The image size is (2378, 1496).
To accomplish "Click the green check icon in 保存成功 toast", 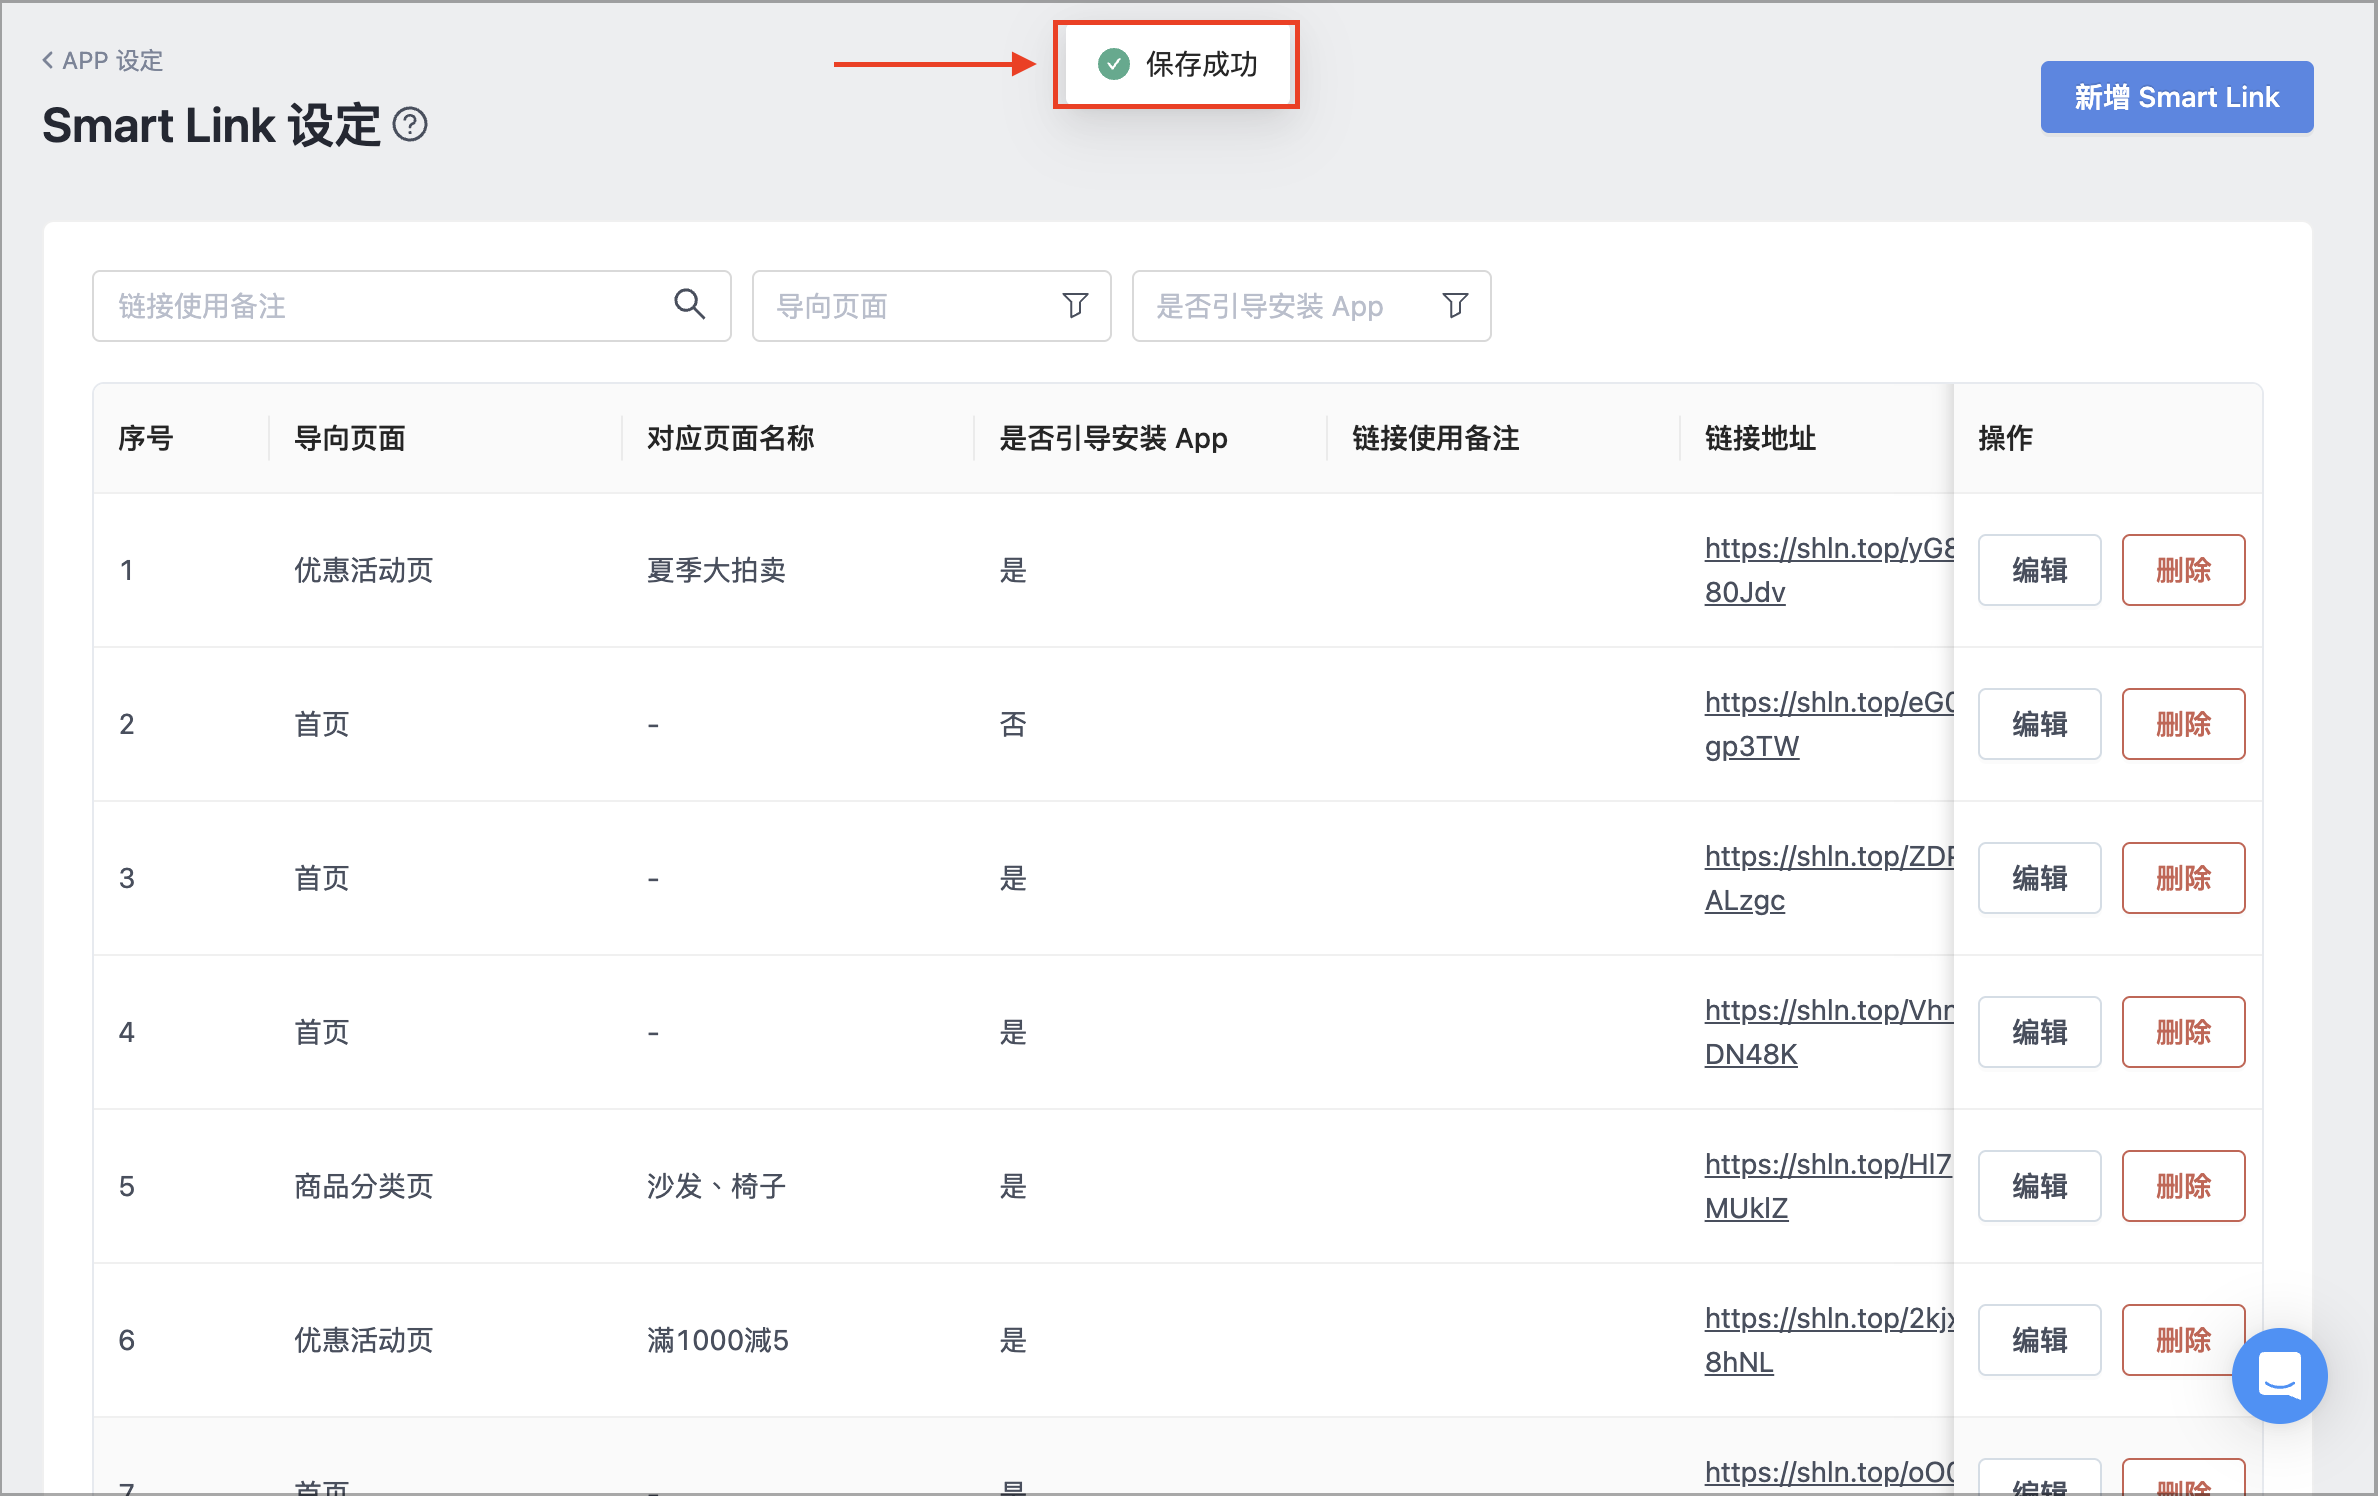I will 1113,64.
